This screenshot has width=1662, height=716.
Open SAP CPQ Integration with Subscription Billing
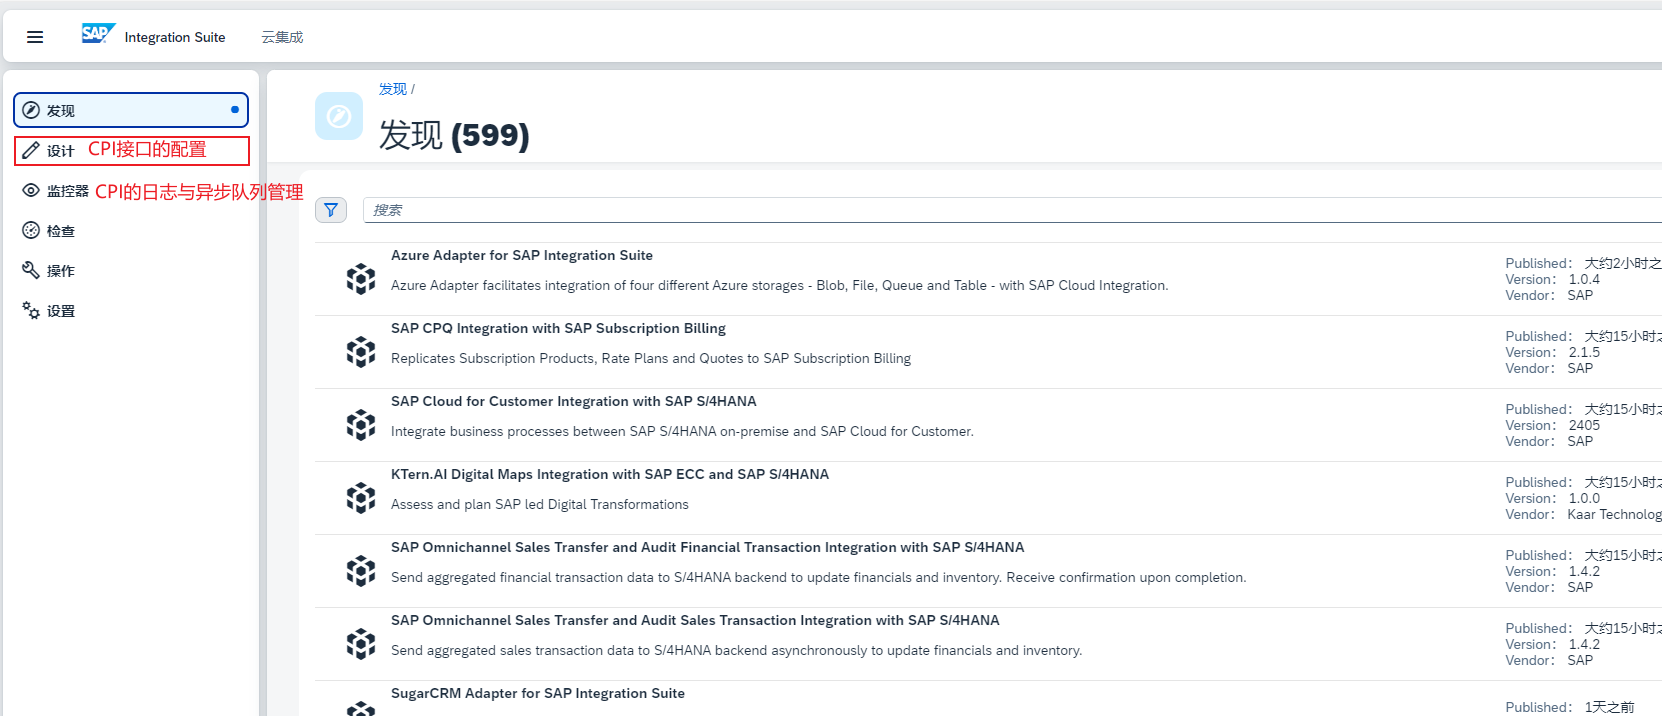click(558, 329)
